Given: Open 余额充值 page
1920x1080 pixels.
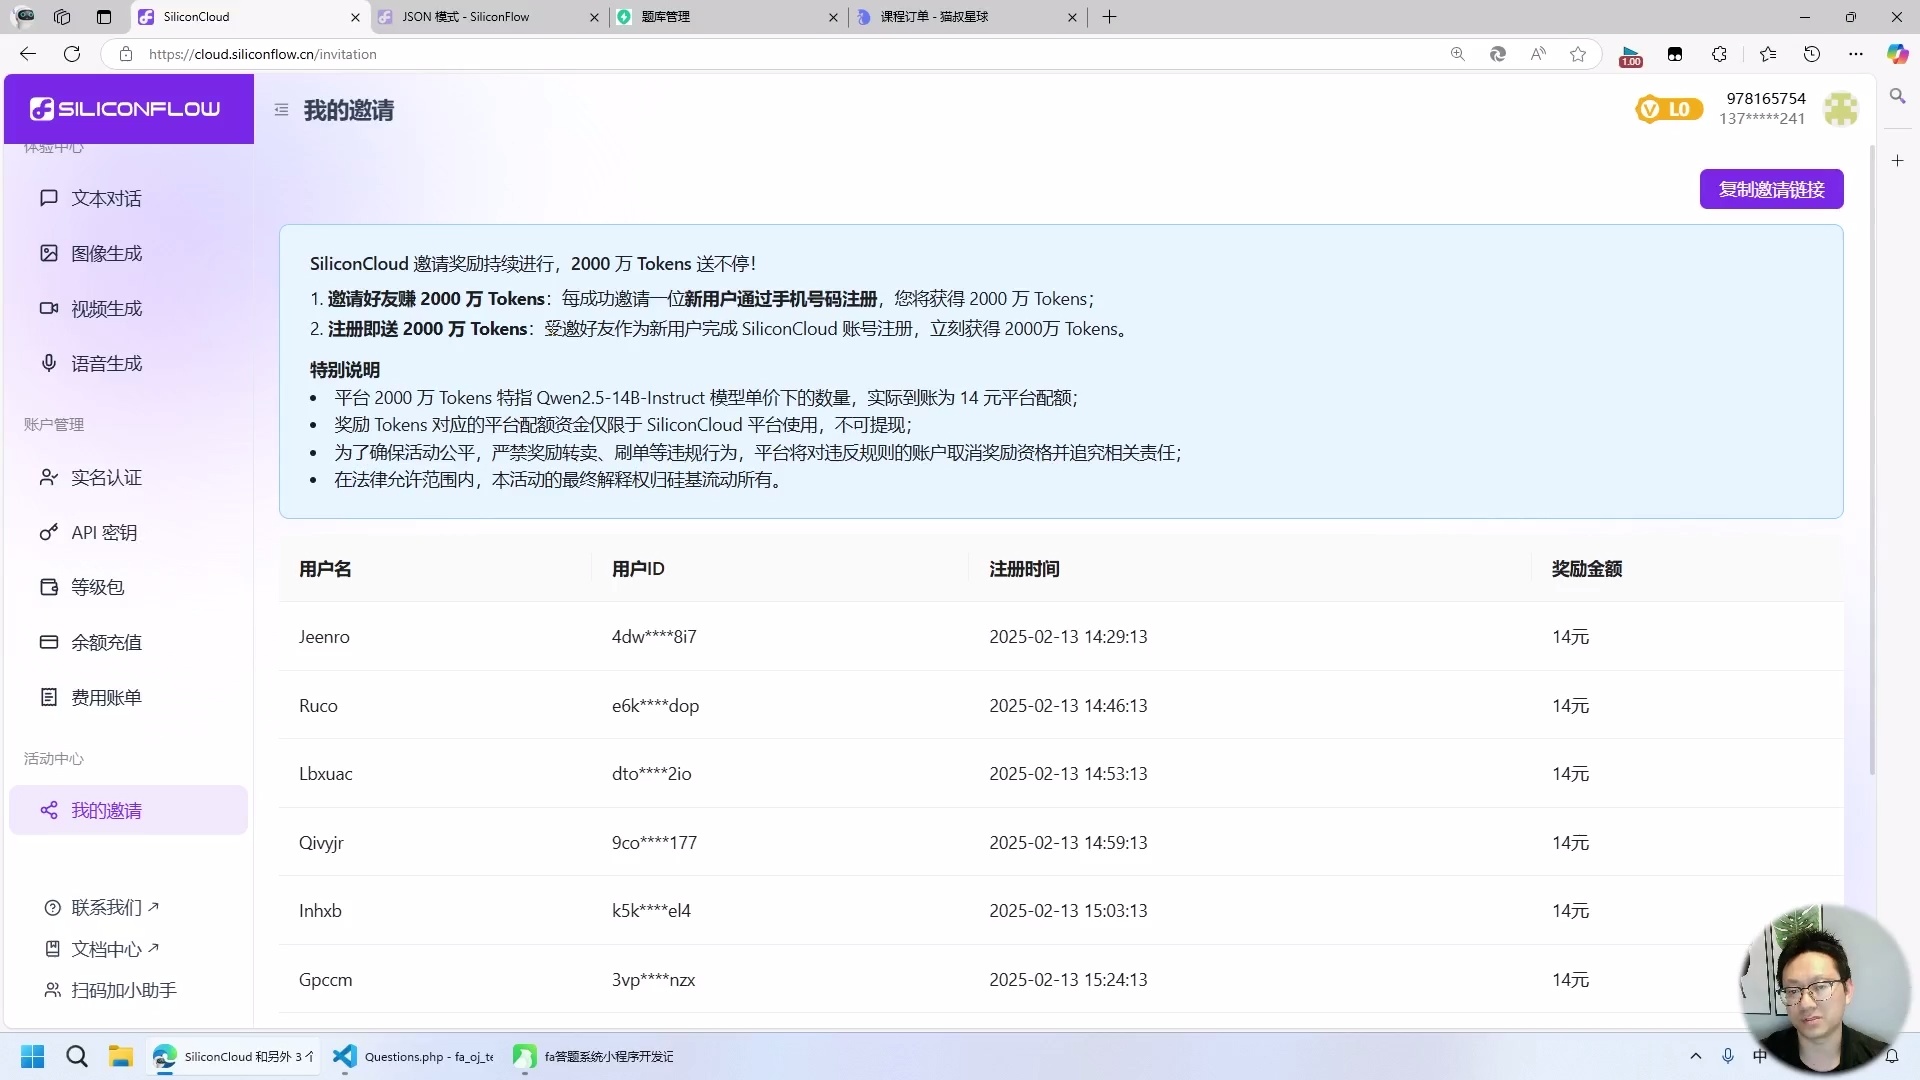Looking at the screenshot, I should (128, 642).
